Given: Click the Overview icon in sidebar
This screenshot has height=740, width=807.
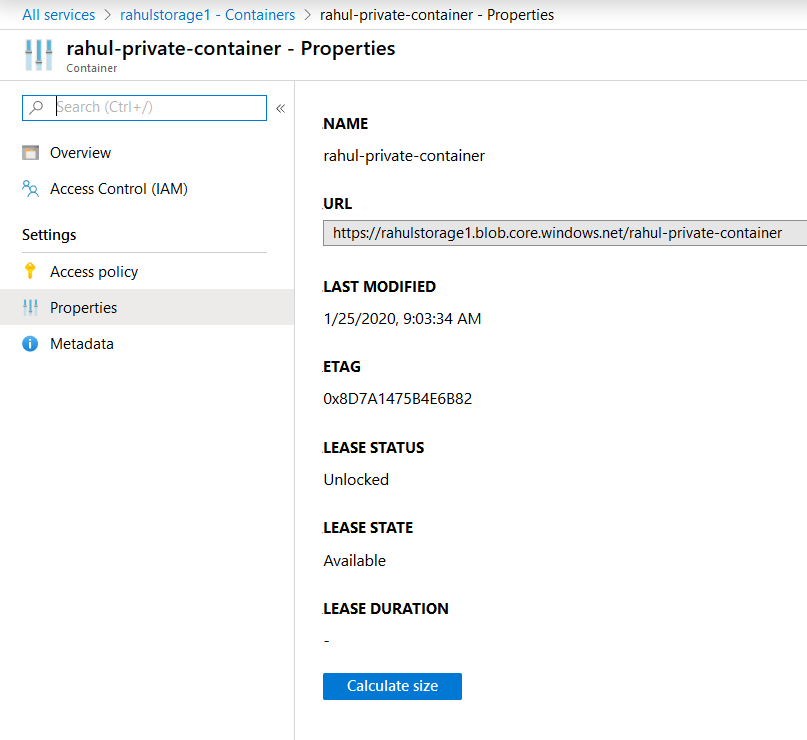Looking at the screenshot, I should 30,153.
